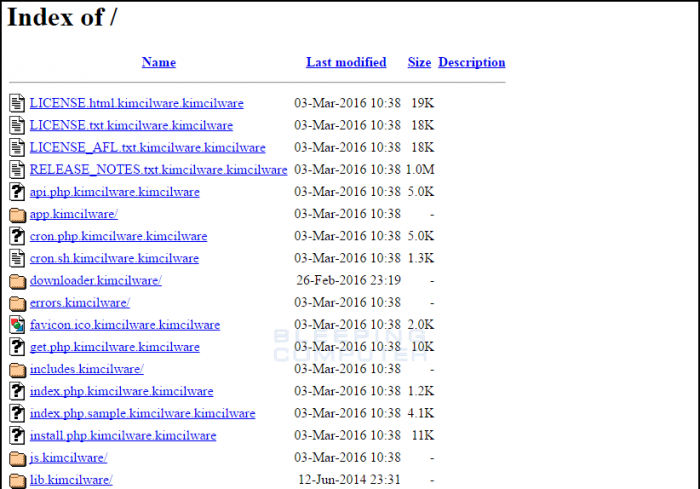The width and height of the screenshot is (700, 489).
Task: Browse into the includes.kimcilware/ directory
Action: [x=86, y=369]
